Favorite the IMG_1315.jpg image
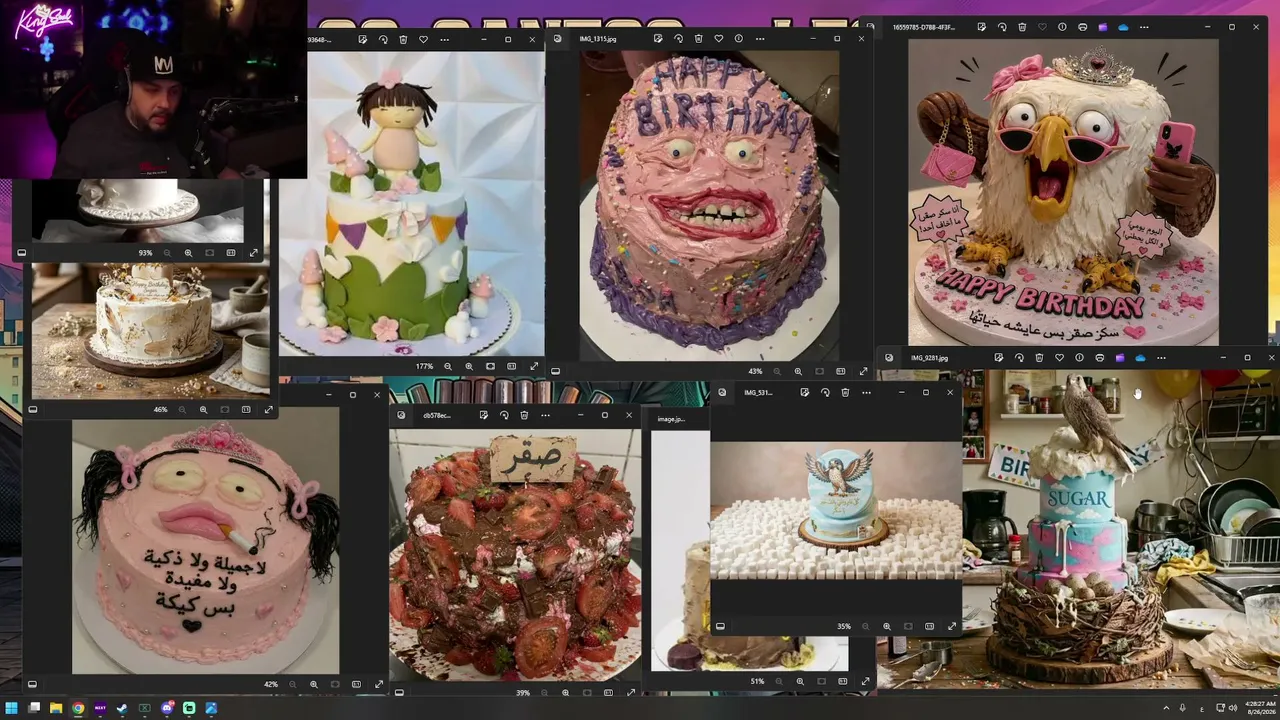The image size is (1280, 720). click(x=718, y=39)
